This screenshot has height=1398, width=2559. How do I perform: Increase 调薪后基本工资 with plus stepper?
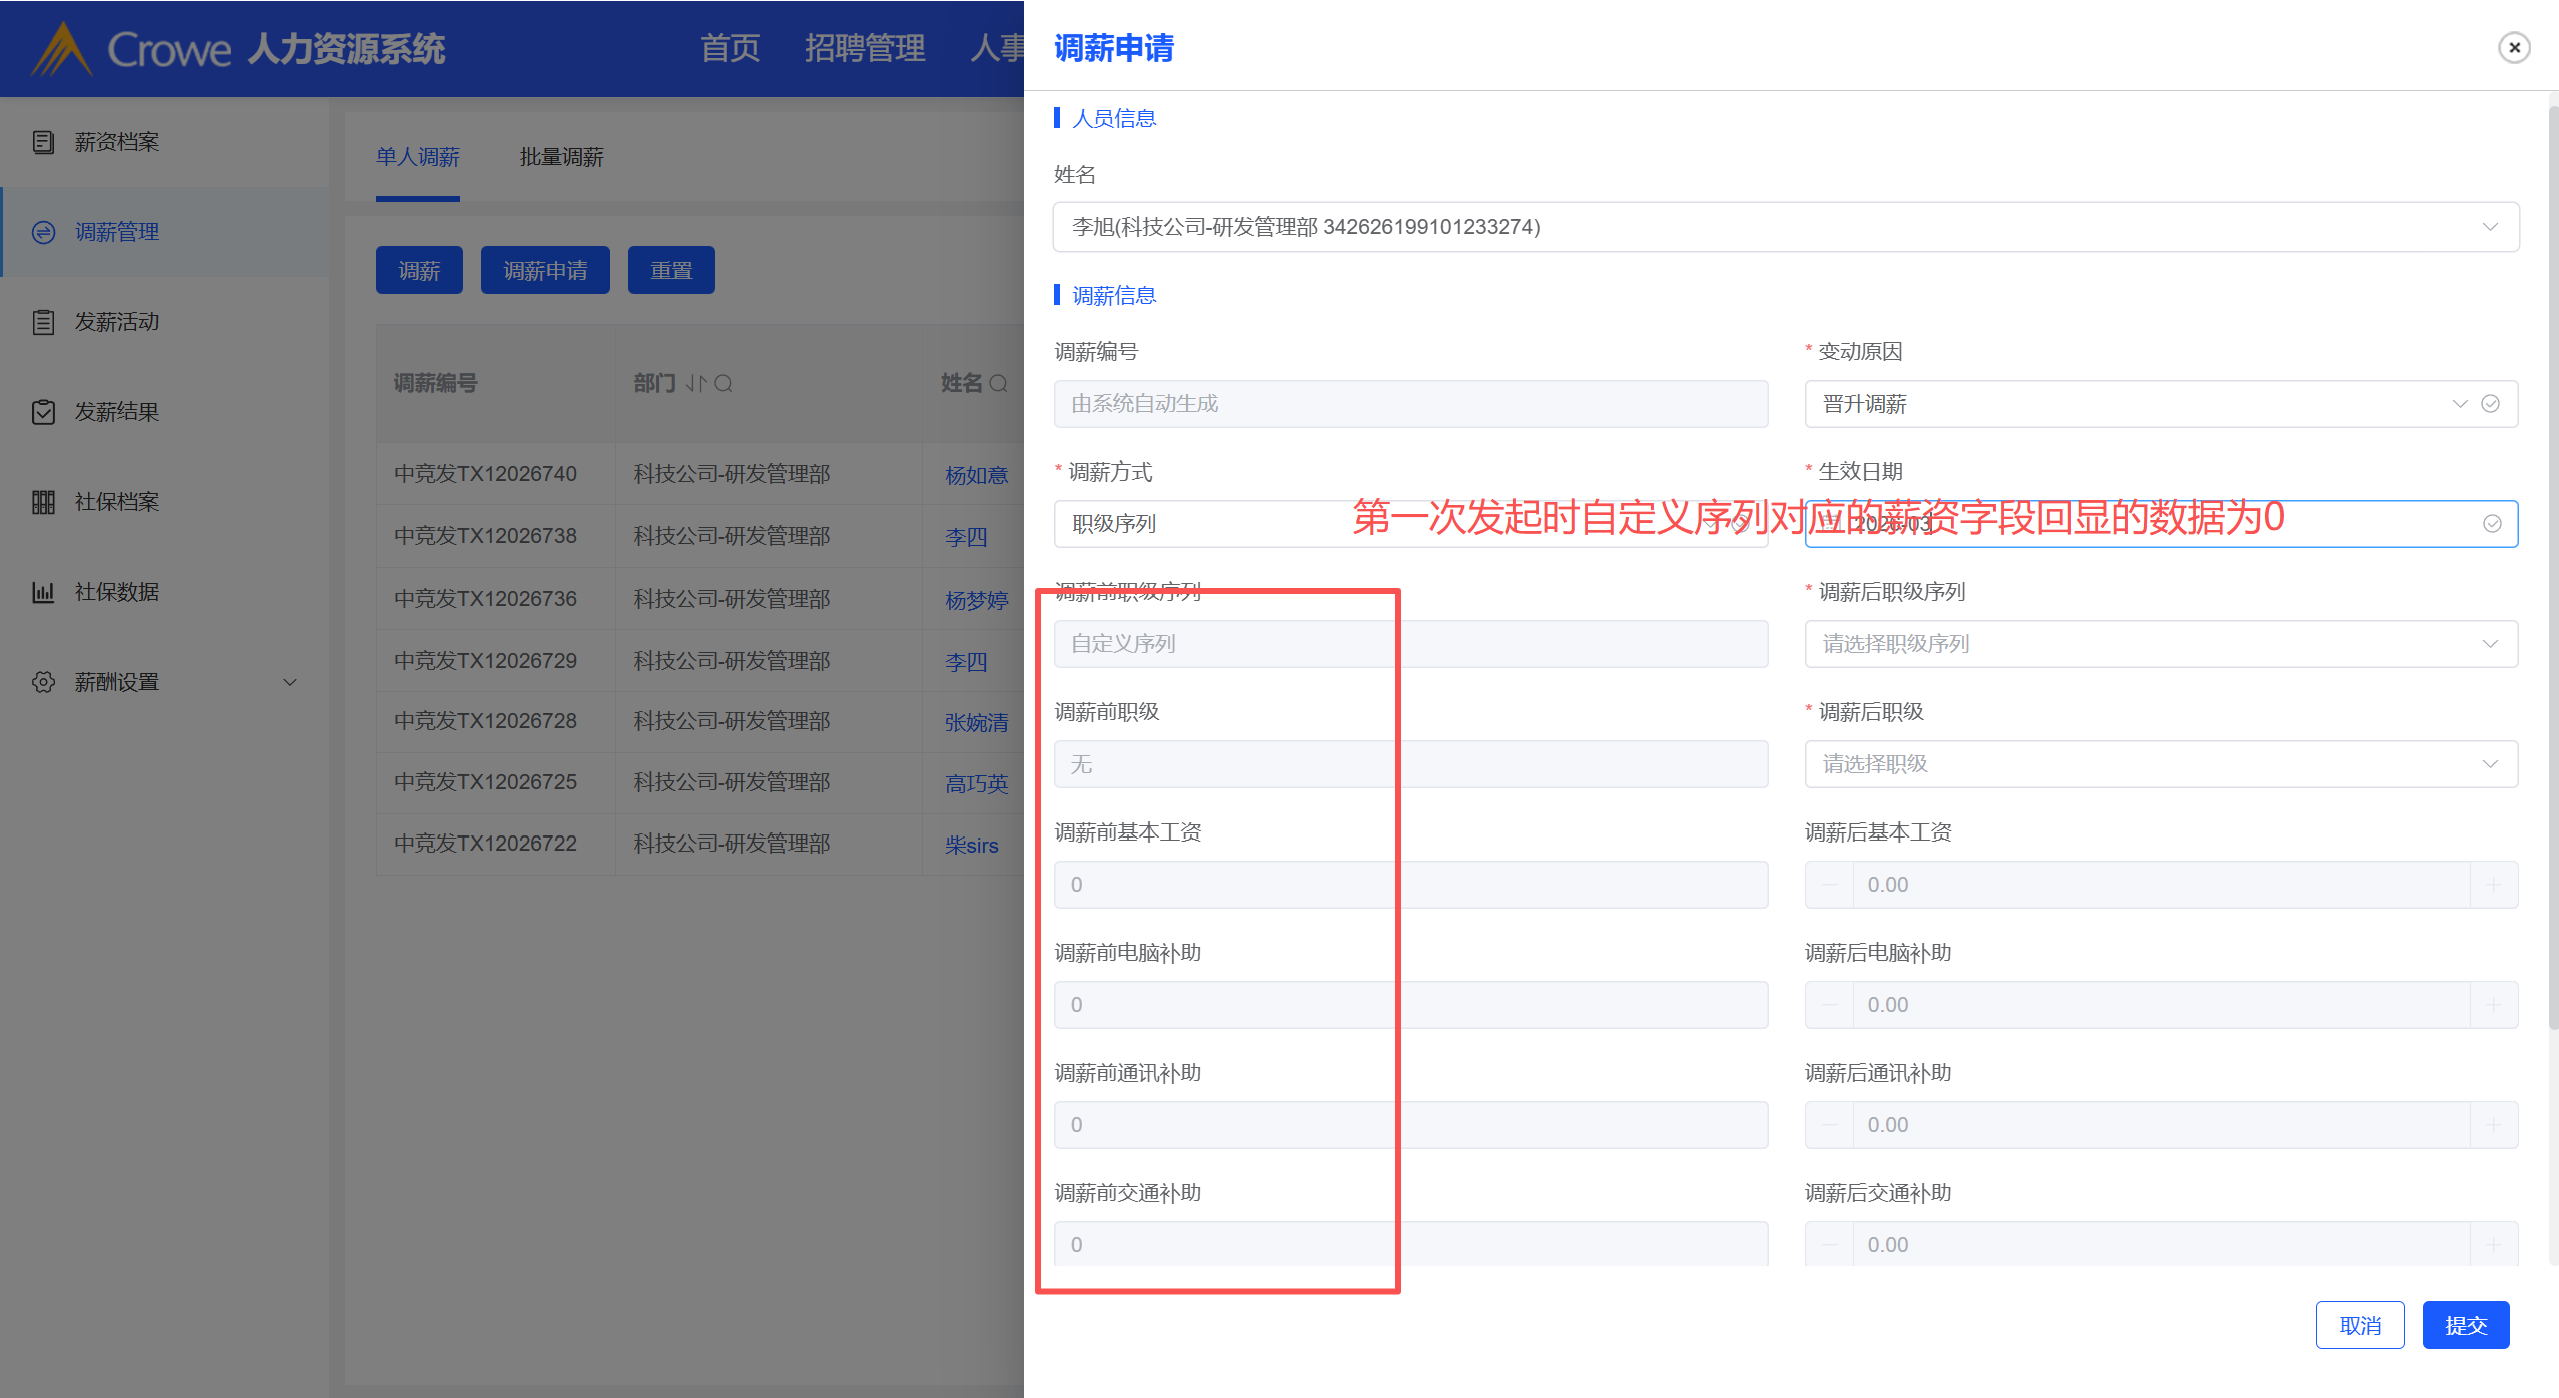tap(2493, 885)
